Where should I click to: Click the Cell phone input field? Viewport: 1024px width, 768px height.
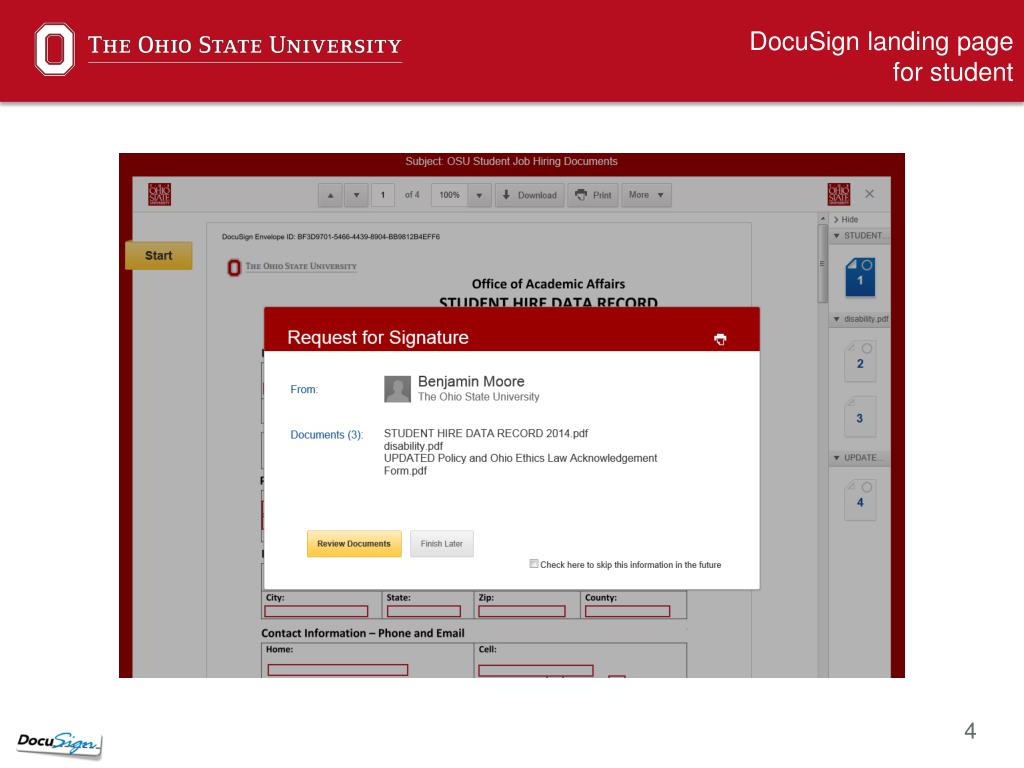[x=536, y=671]
